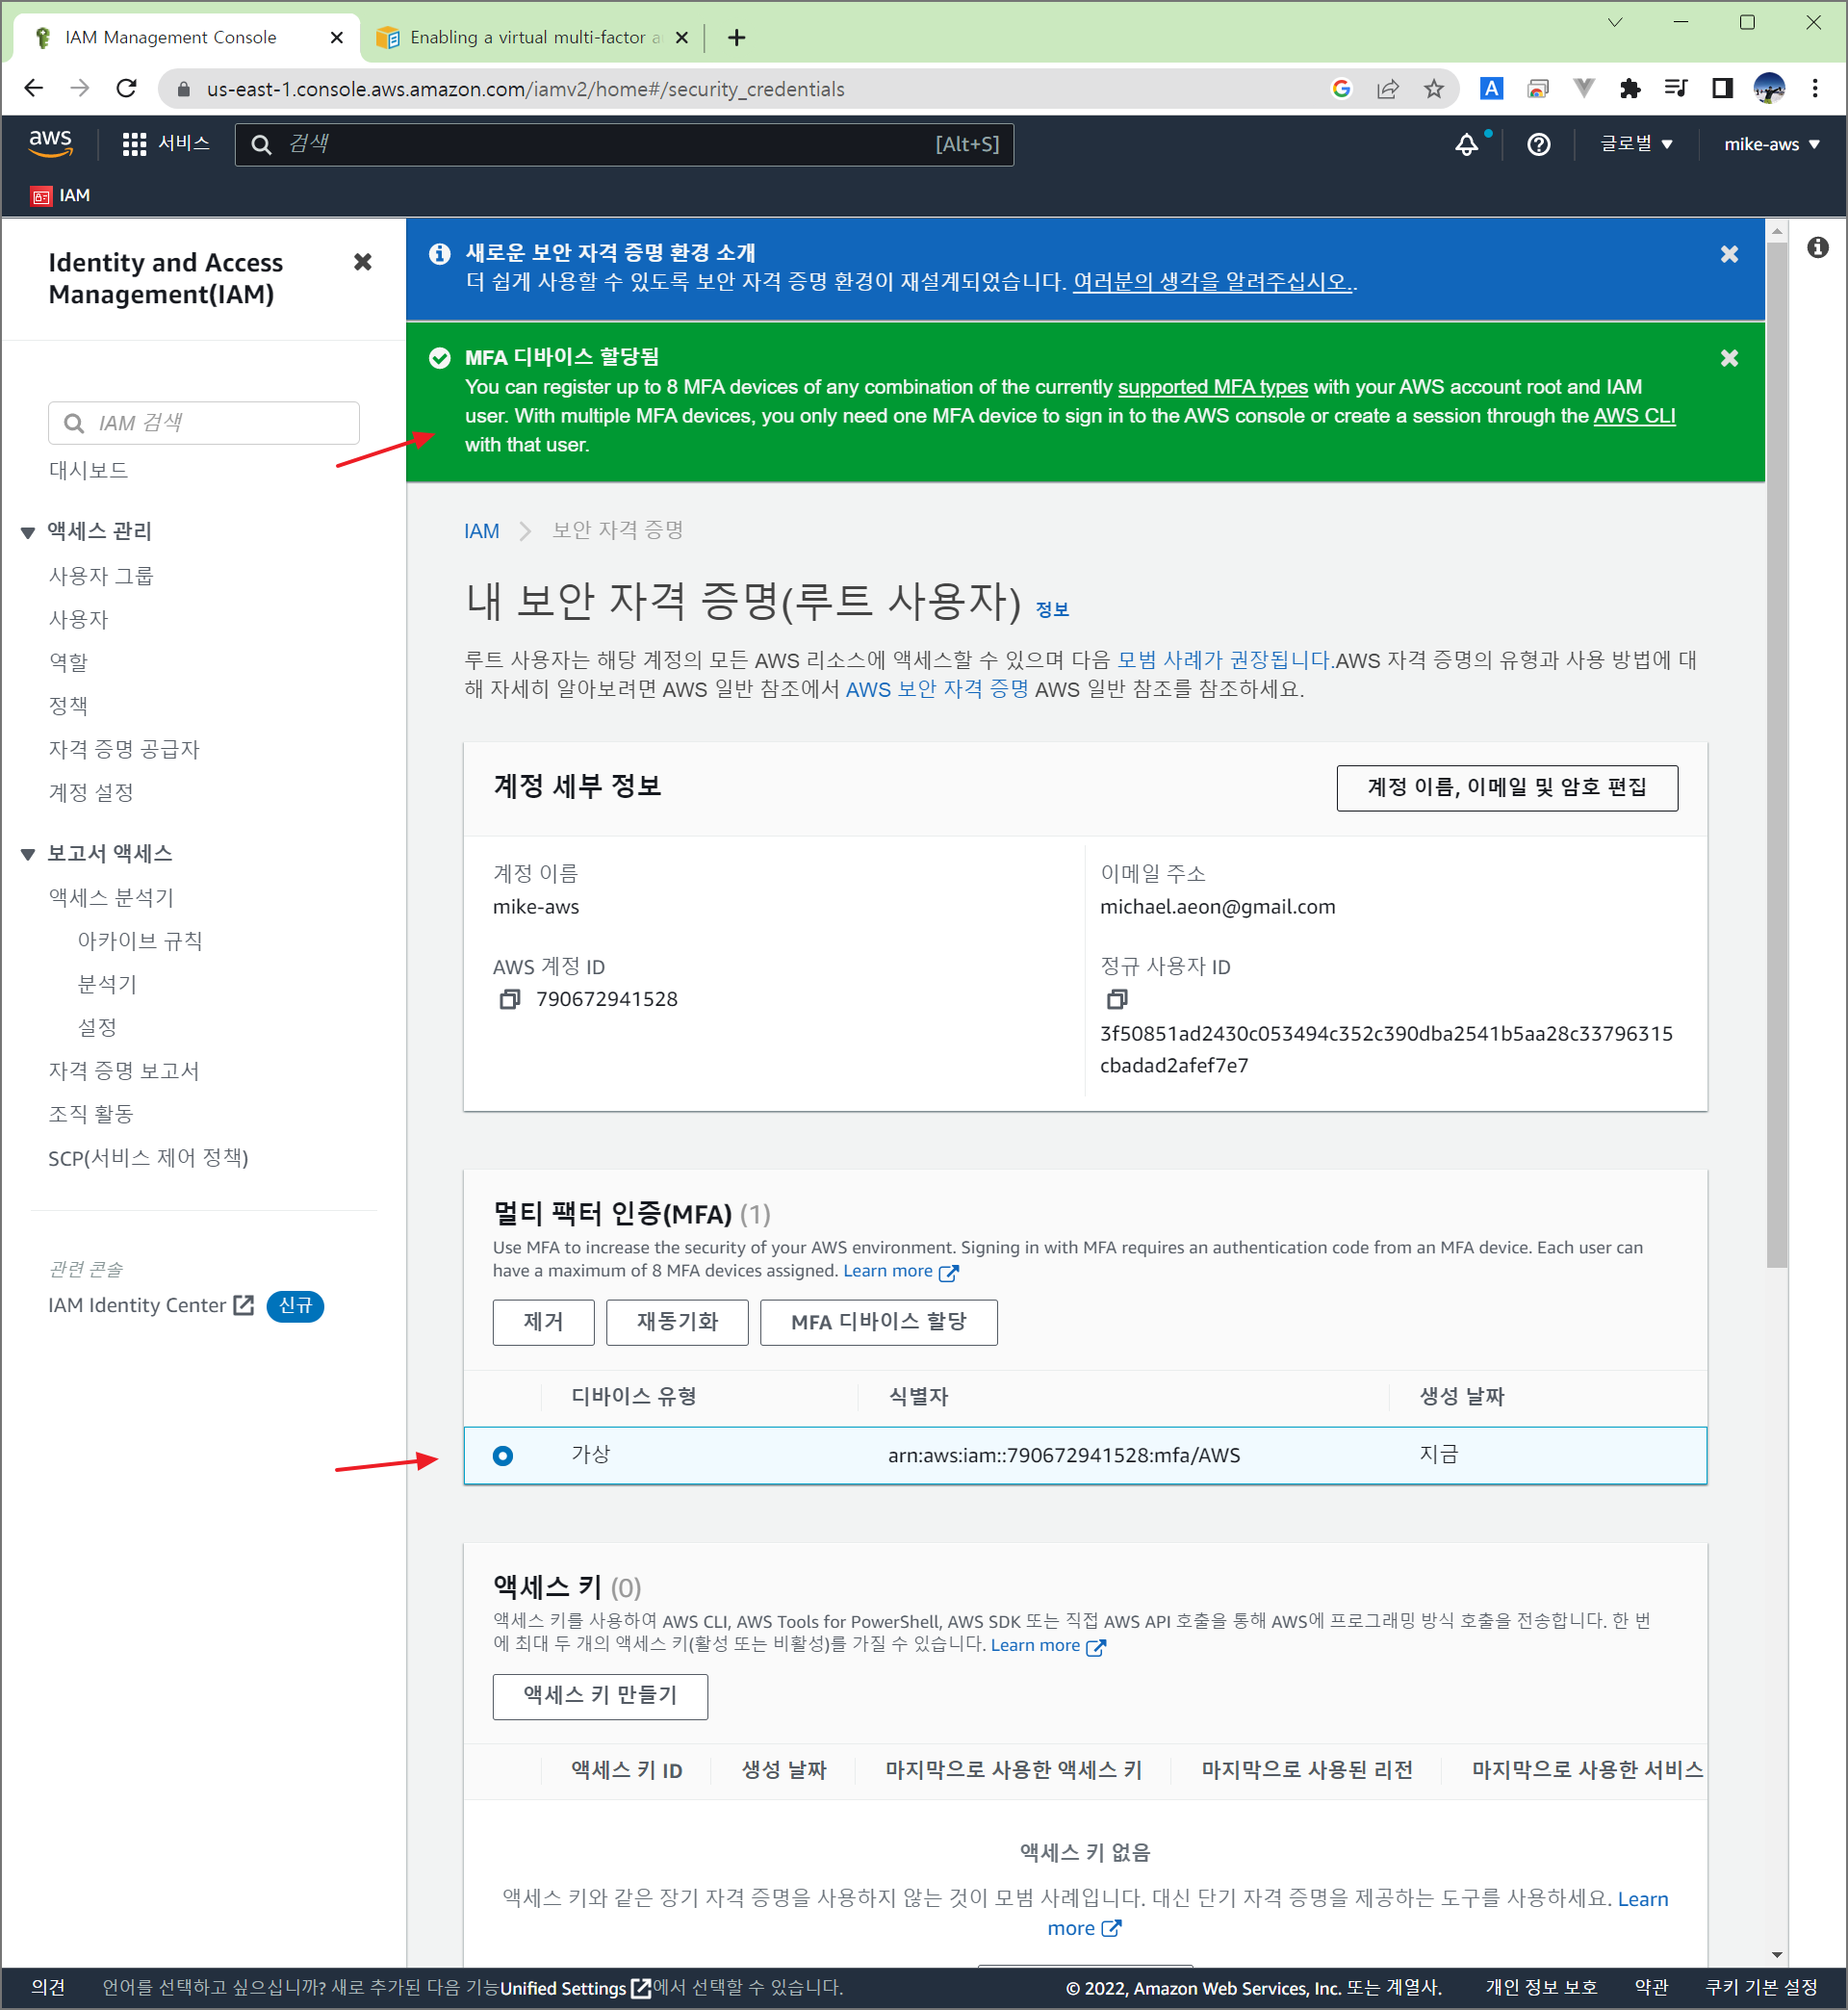Image resolution: width=1848 pixels, height=2010 pixels.
Task: Switch to the Enabling a virtual multi-factor tab
Action: [533, 38]
